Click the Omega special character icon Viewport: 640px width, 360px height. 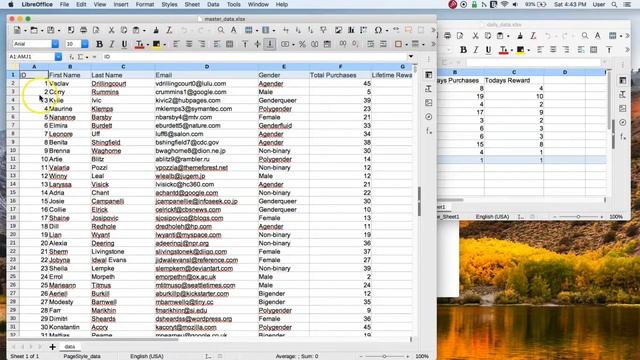tap(378, 30)
